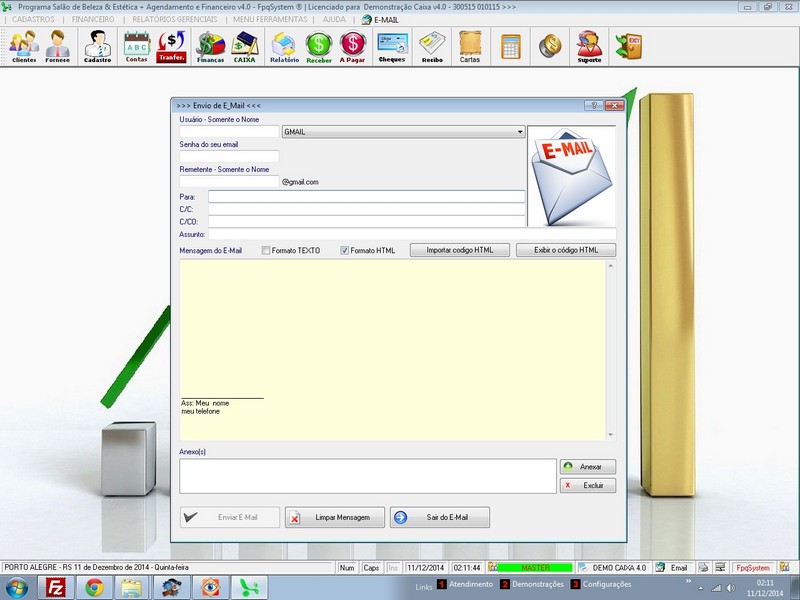Open the E-MAIL menu item
The width and height of the screenshot is (800, 600).
pos(380,20)
